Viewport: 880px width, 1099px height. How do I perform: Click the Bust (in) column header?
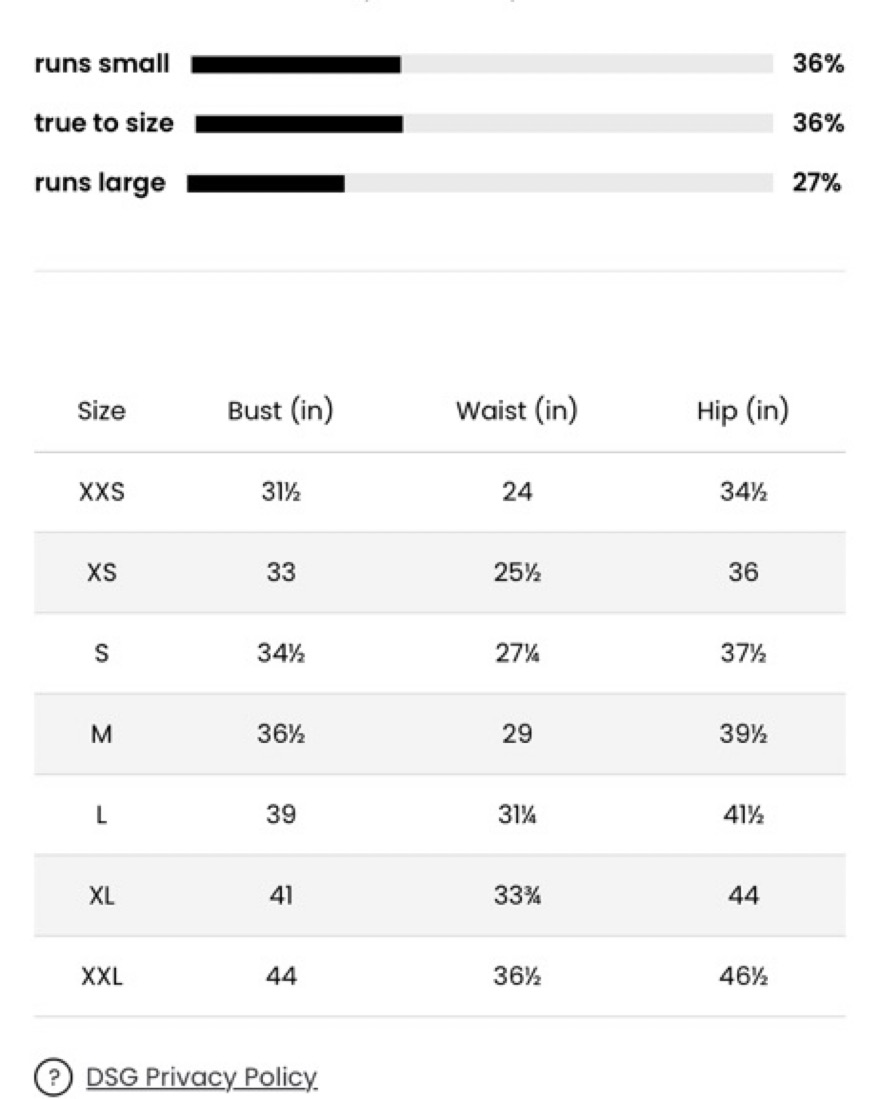tap(280, 411)
